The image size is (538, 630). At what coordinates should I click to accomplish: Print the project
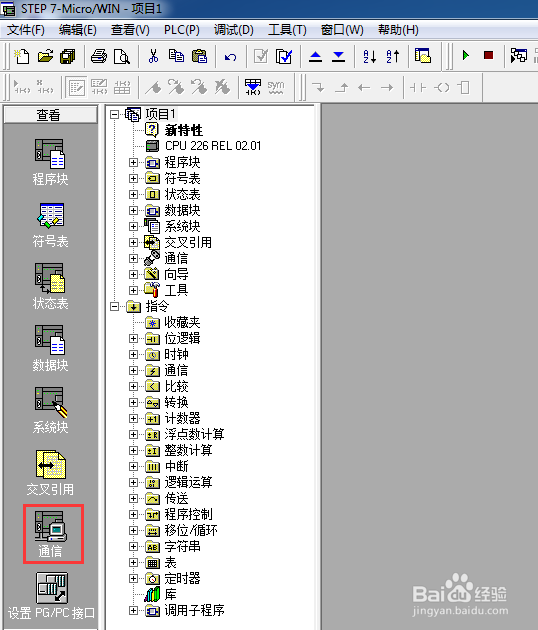[x=99, y=56]
